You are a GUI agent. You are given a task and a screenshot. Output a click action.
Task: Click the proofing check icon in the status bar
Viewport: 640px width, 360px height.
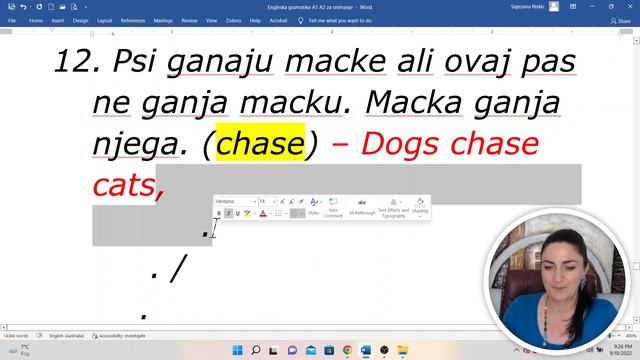[x=39, y=336]
